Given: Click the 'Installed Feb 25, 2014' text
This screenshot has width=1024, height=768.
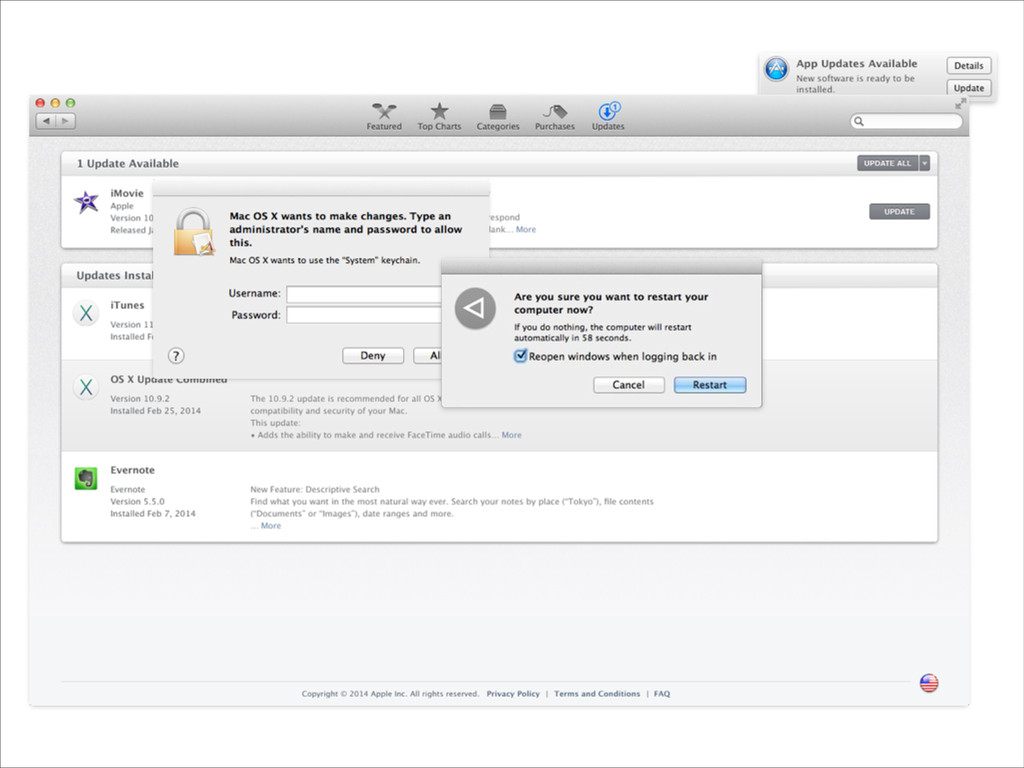Looking at the screenshot, I should pos(155,411).
